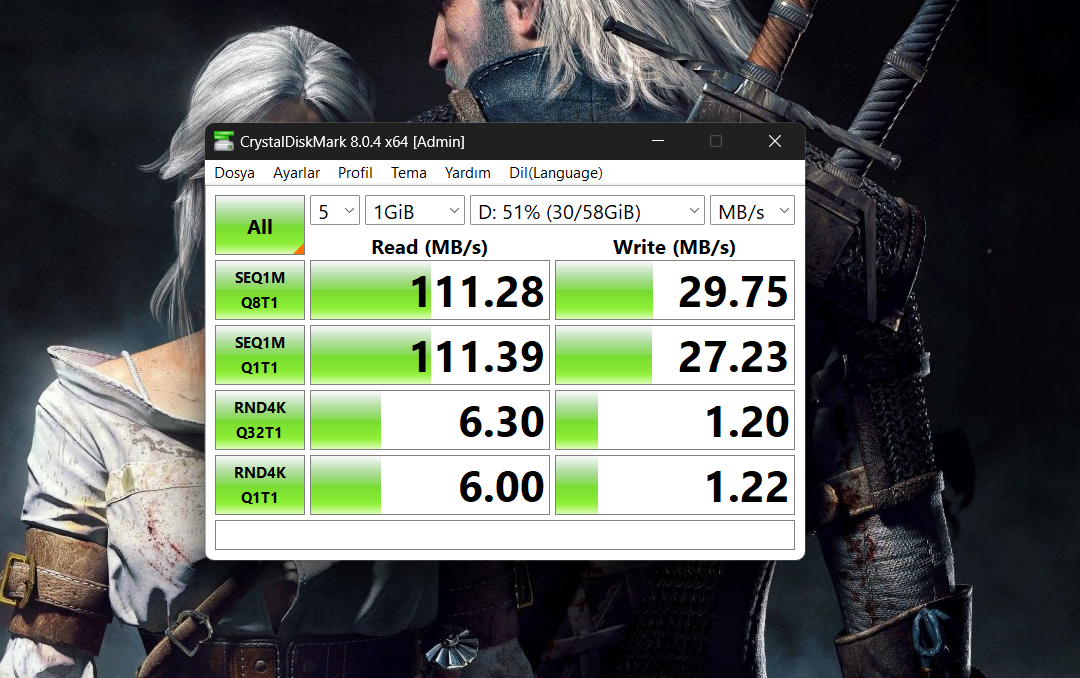Click the RND4K Q1T1 write value 1.22
Viewport: 1080px width, 678px height.
pyautogui.click(x=675, y=485)
